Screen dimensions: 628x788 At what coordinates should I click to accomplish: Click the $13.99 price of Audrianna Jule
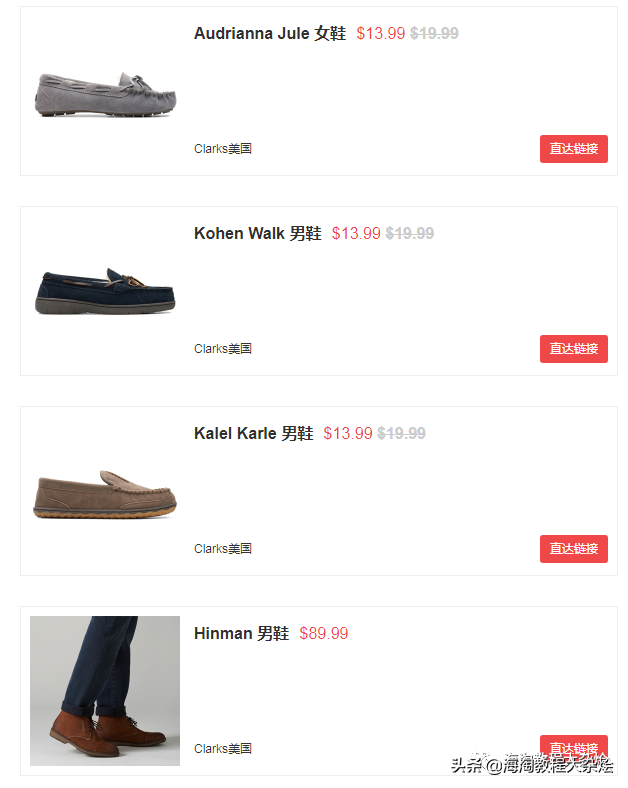coord(381,33)
